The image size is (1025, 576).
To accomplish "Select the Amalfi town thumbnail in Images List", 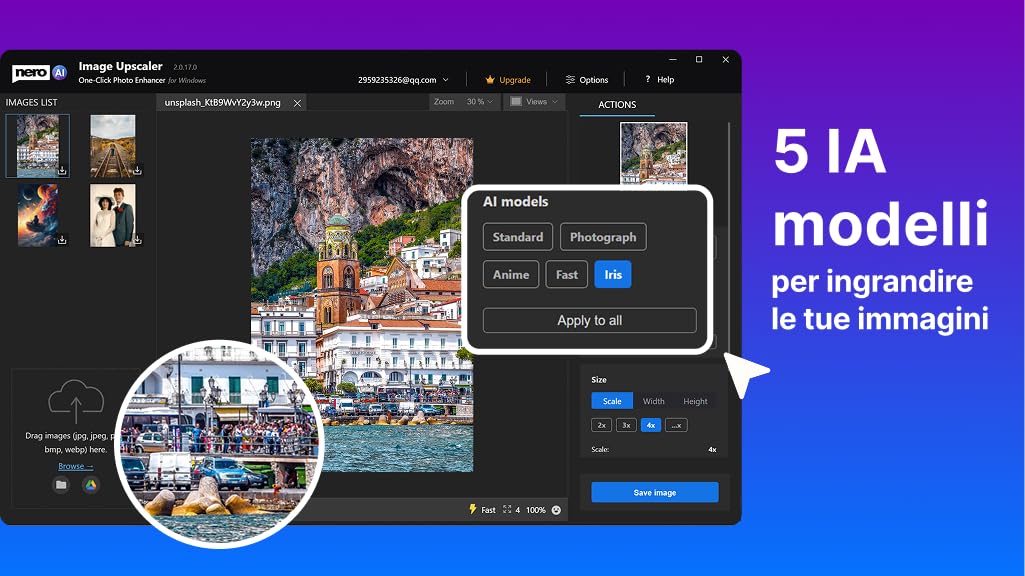I will pos(37,146).
